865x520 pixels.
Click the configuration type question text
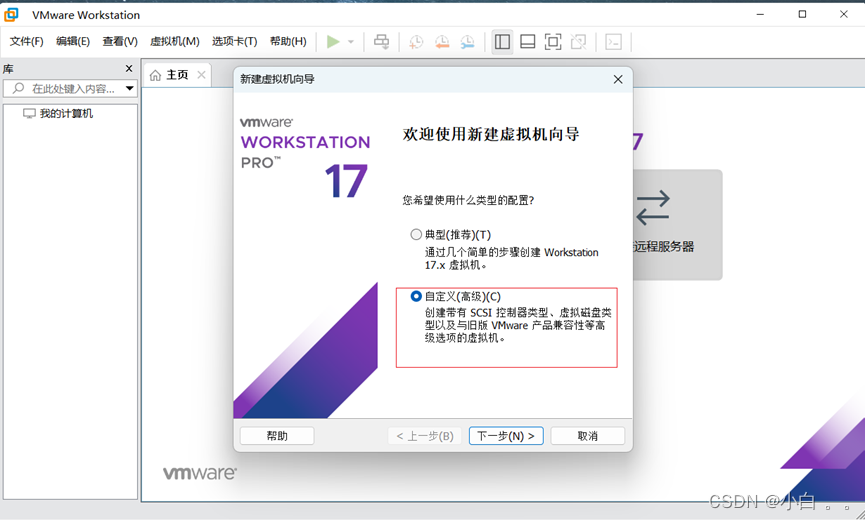[x=468, y=200]
